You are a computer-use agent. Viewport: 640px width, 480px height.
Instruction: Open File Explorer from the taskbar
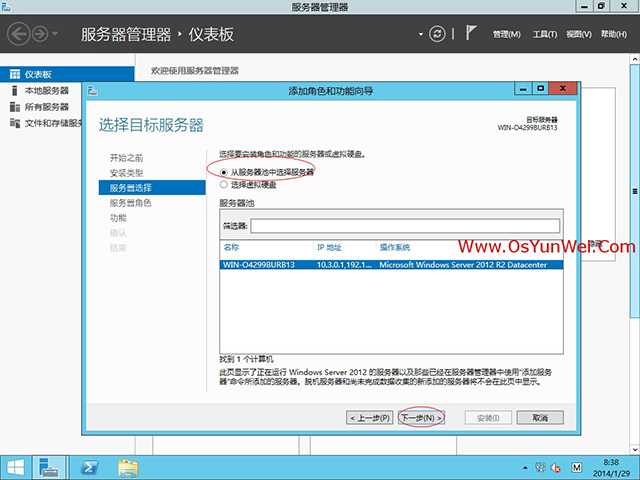pyautogui.click(x=128, y=468)
